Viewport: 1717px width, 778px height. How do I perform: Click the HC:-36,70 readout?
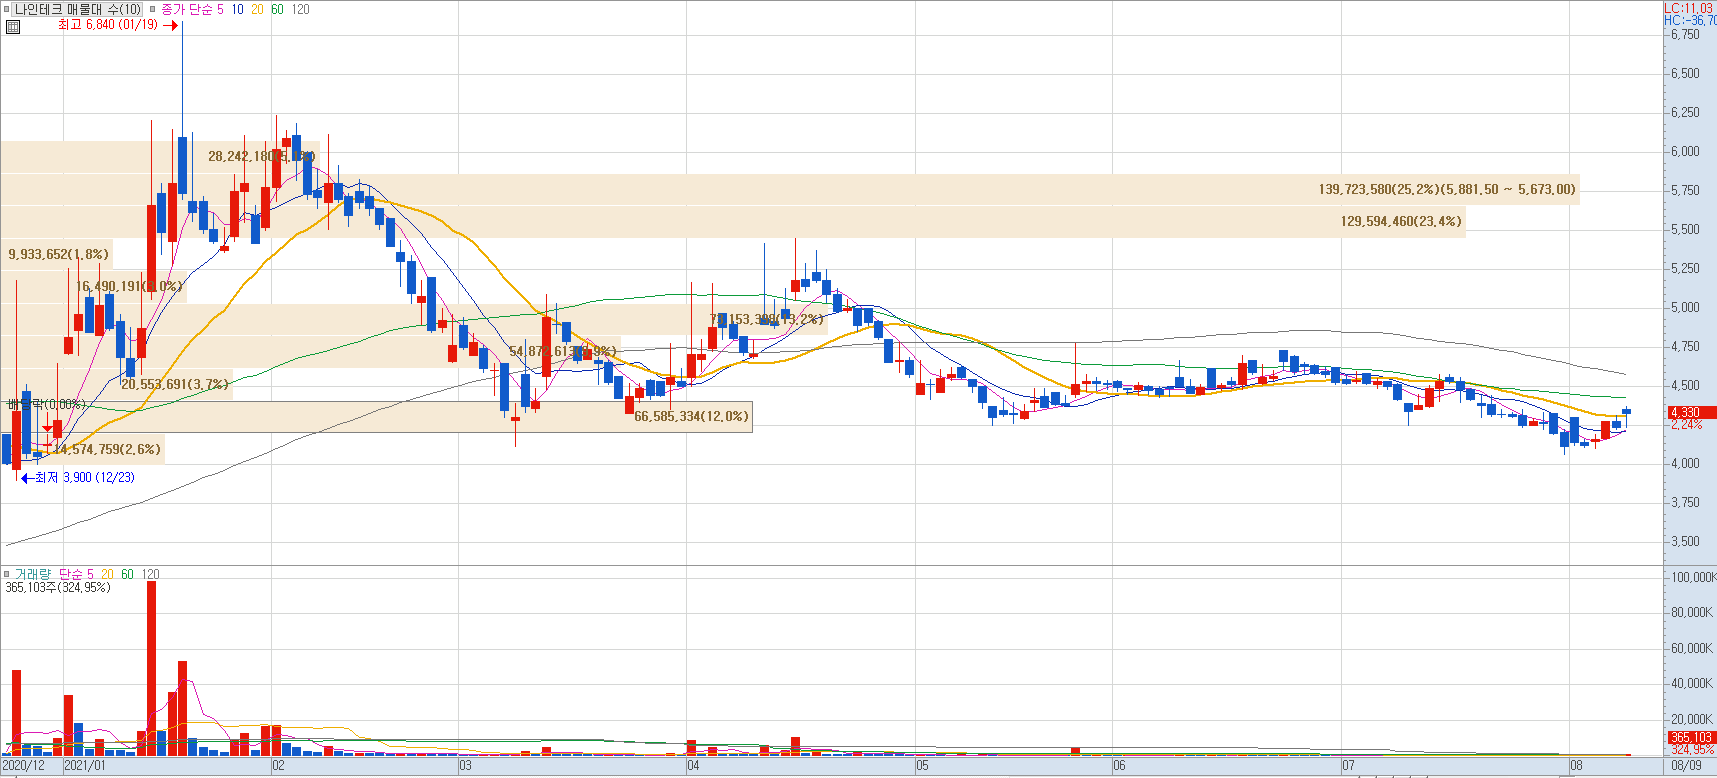tap(1690, 20)
